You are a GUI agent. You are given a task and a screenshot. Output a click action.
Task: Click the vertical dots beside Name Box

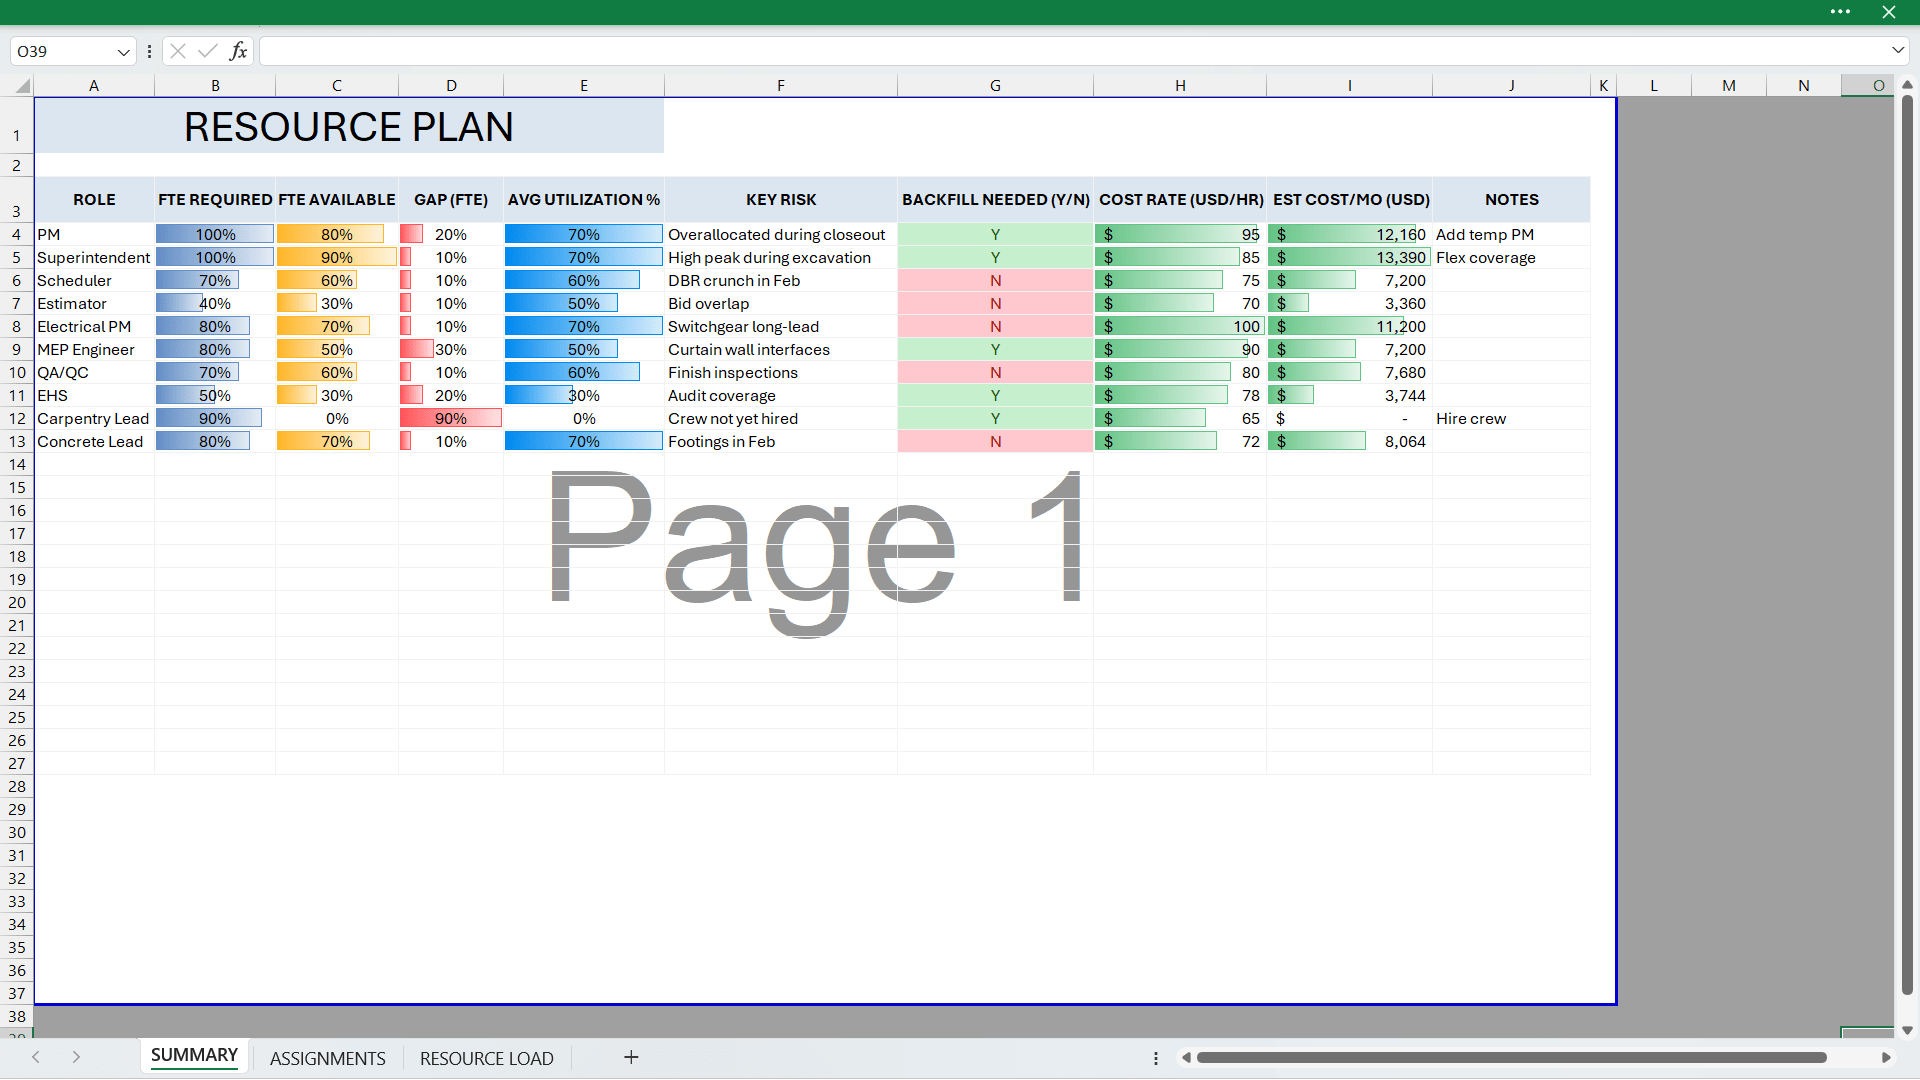click(149, 51)
